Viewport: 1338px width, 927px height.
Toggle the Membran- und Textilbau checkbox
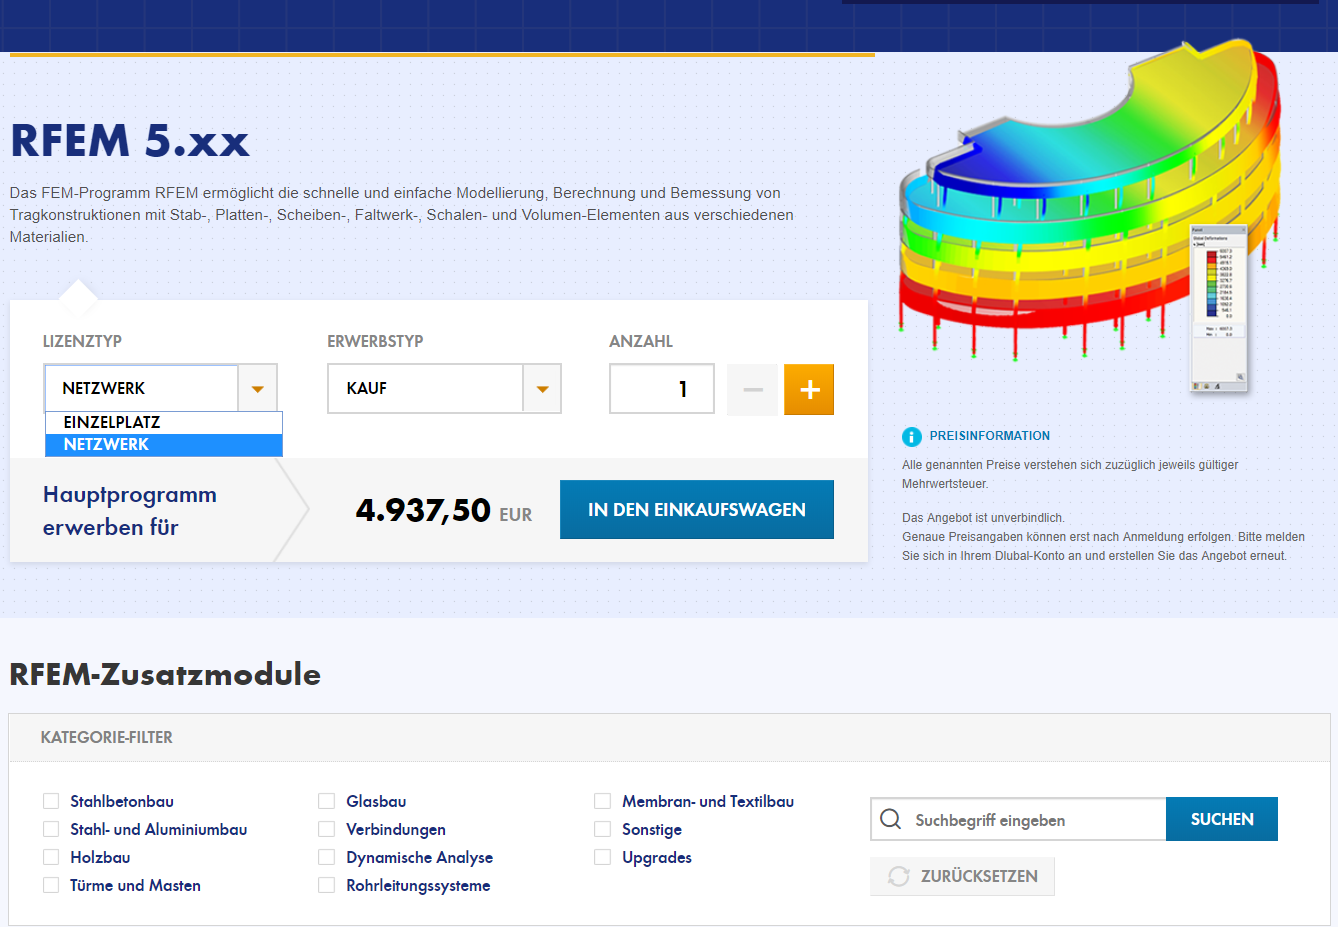[x=603, y=801]
